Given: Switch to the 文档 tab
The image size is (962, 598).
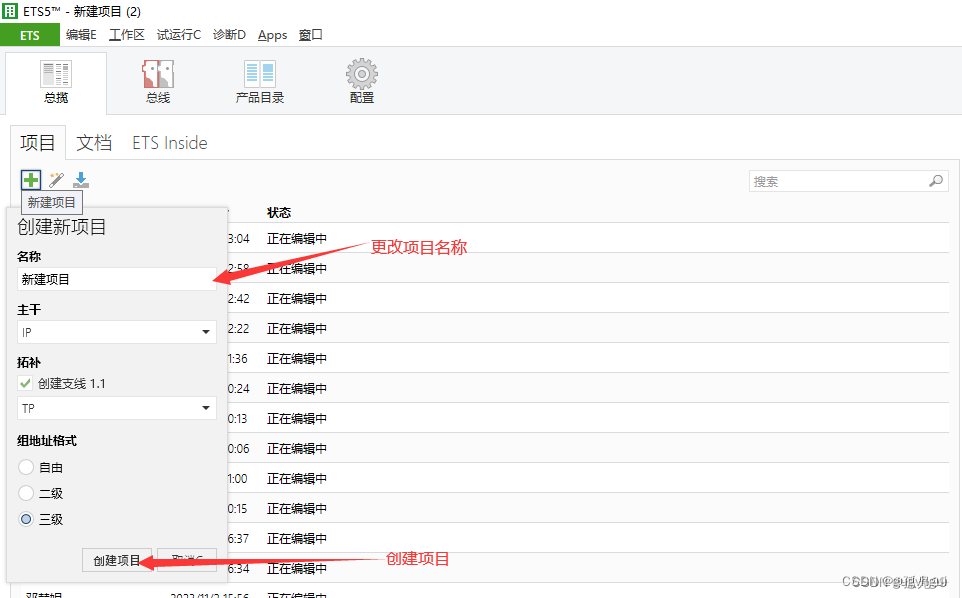Looking at the screenshot, I should coord(94,143).
